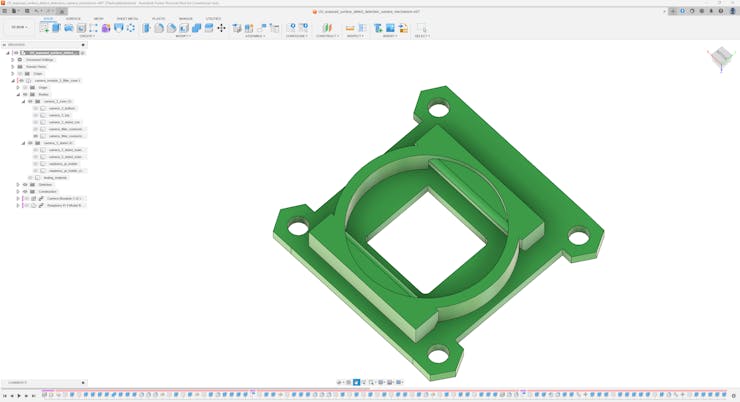Jump to timeline end
Screen dimensions: 740x402
click(x=34, y=396)
